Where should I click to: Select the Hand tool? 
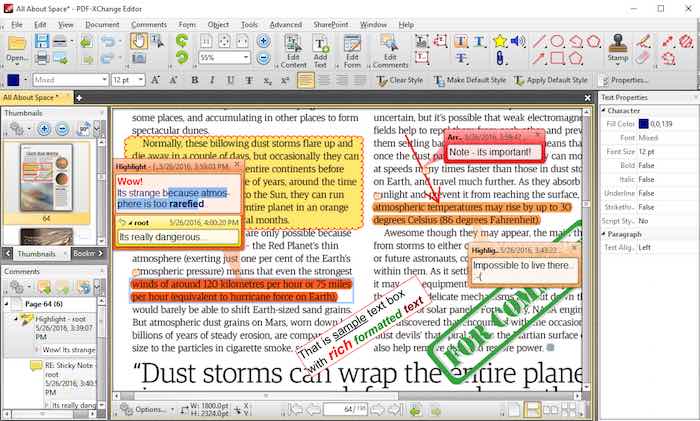pyautogui.click(x=138, y=41)
